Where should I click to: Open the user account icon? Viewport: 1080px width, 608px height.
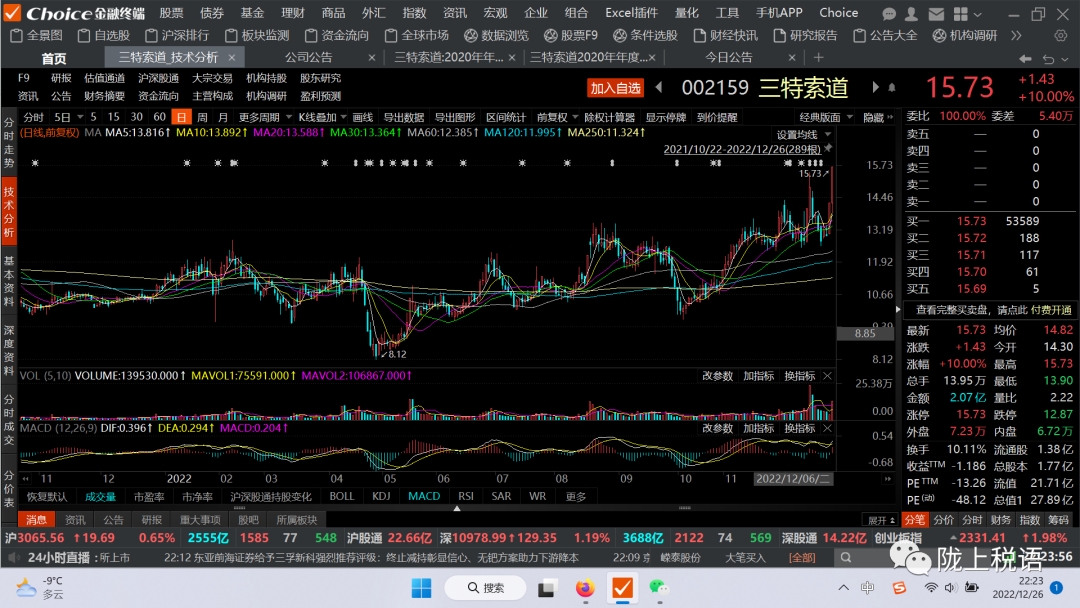[x=911, y=14]
